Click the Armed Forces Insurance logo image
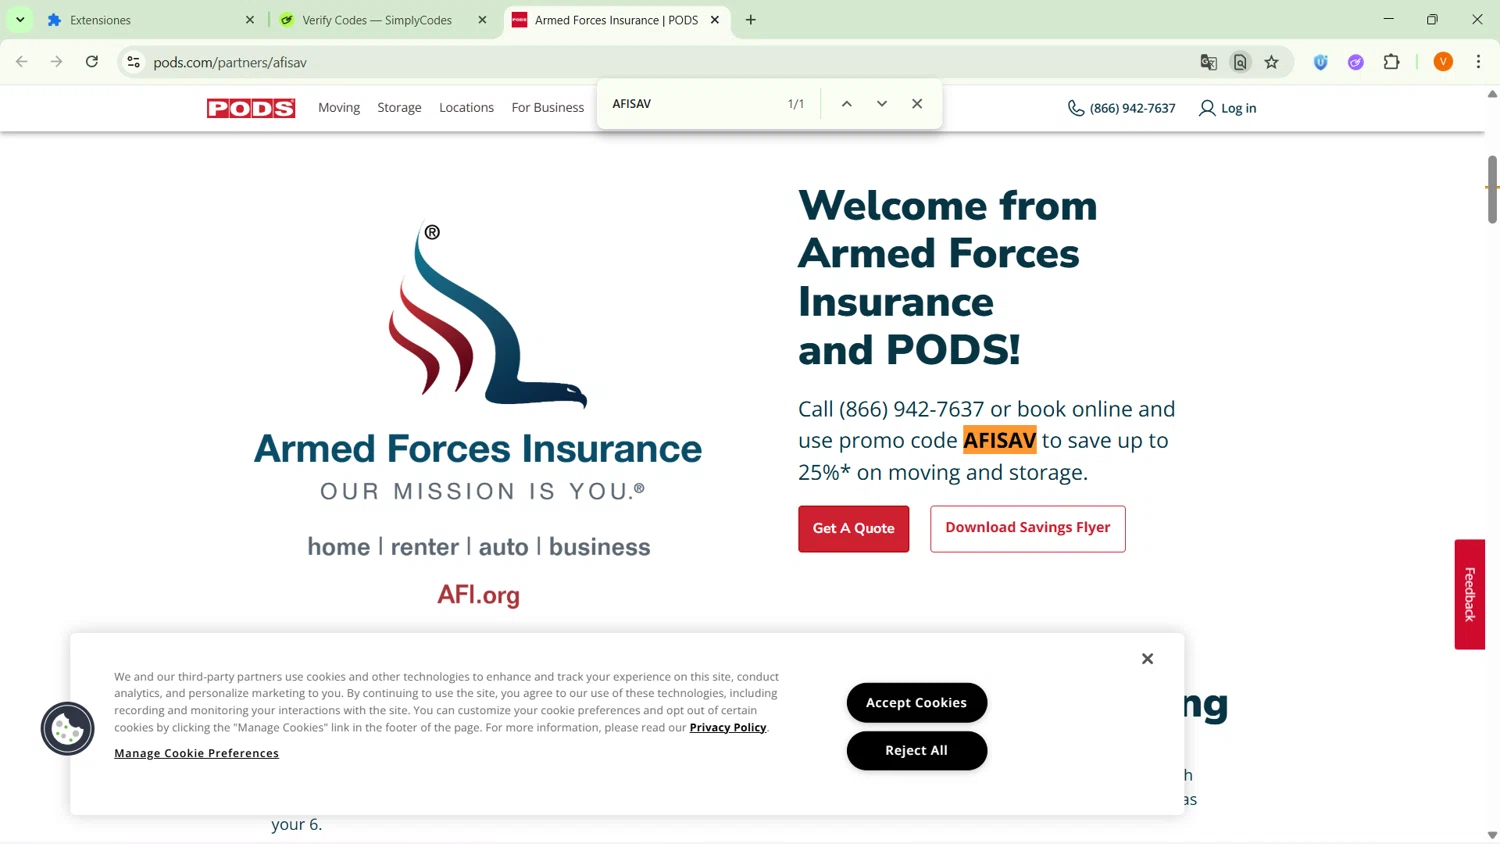 (x=478, y=415)
